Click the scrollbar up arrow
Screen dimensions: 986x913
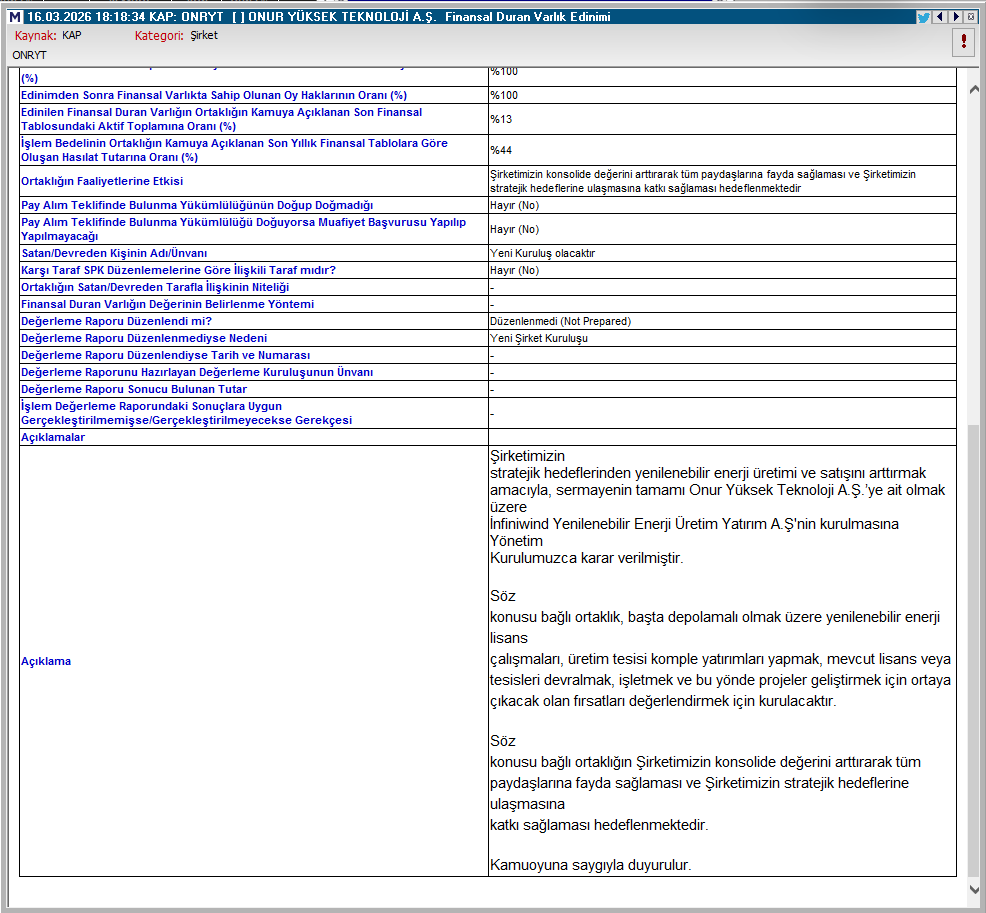click(x=974, y=89)
